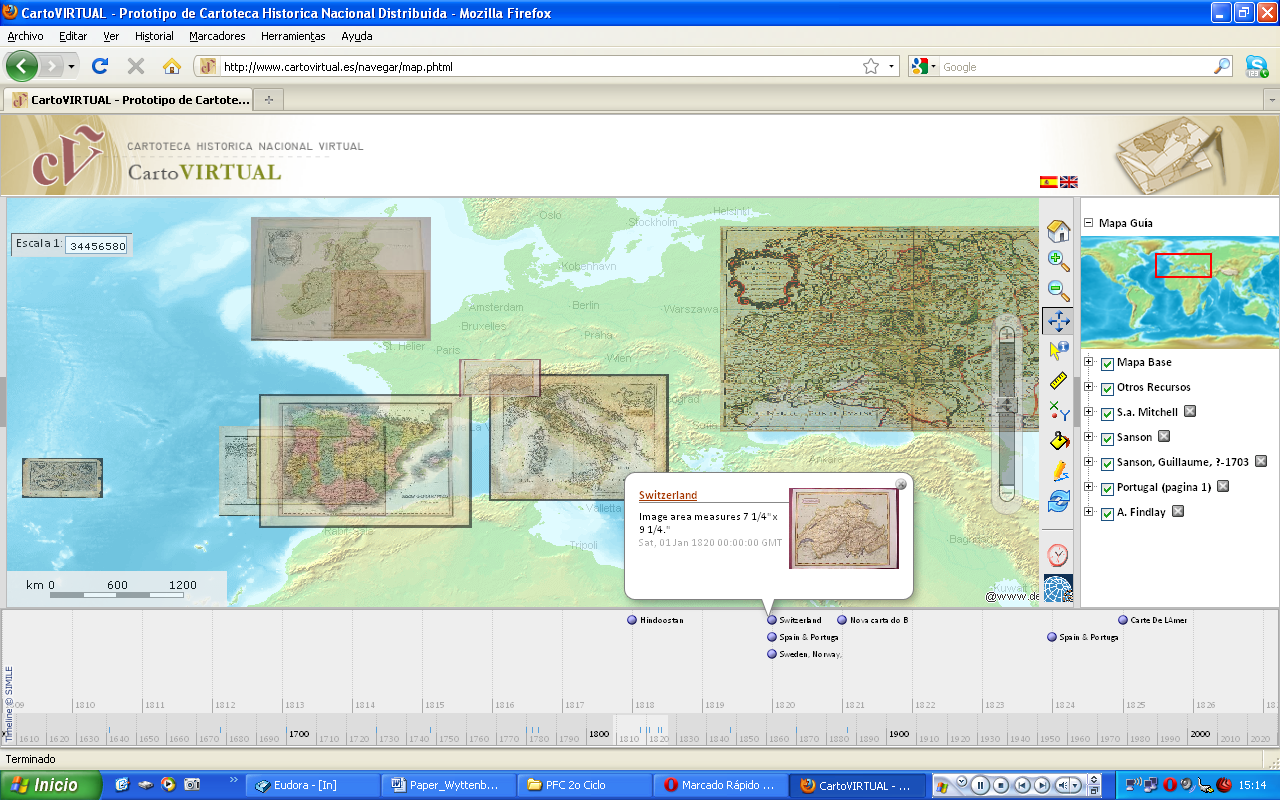Open the Editar menu

[73, 36]
